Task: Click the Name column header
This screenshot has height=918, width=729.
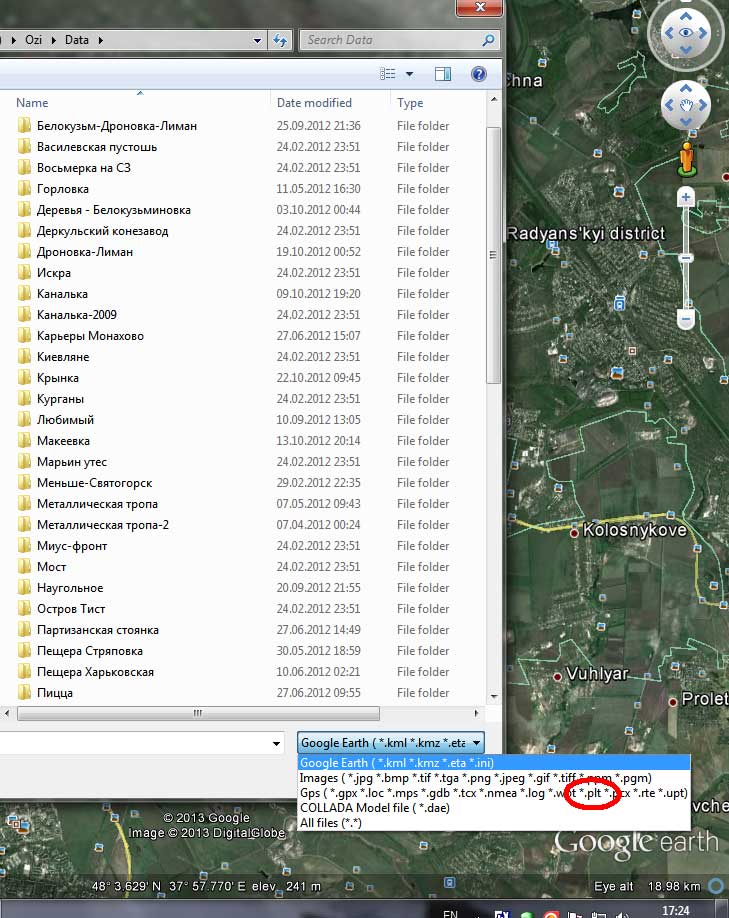Action: point(33,103)
